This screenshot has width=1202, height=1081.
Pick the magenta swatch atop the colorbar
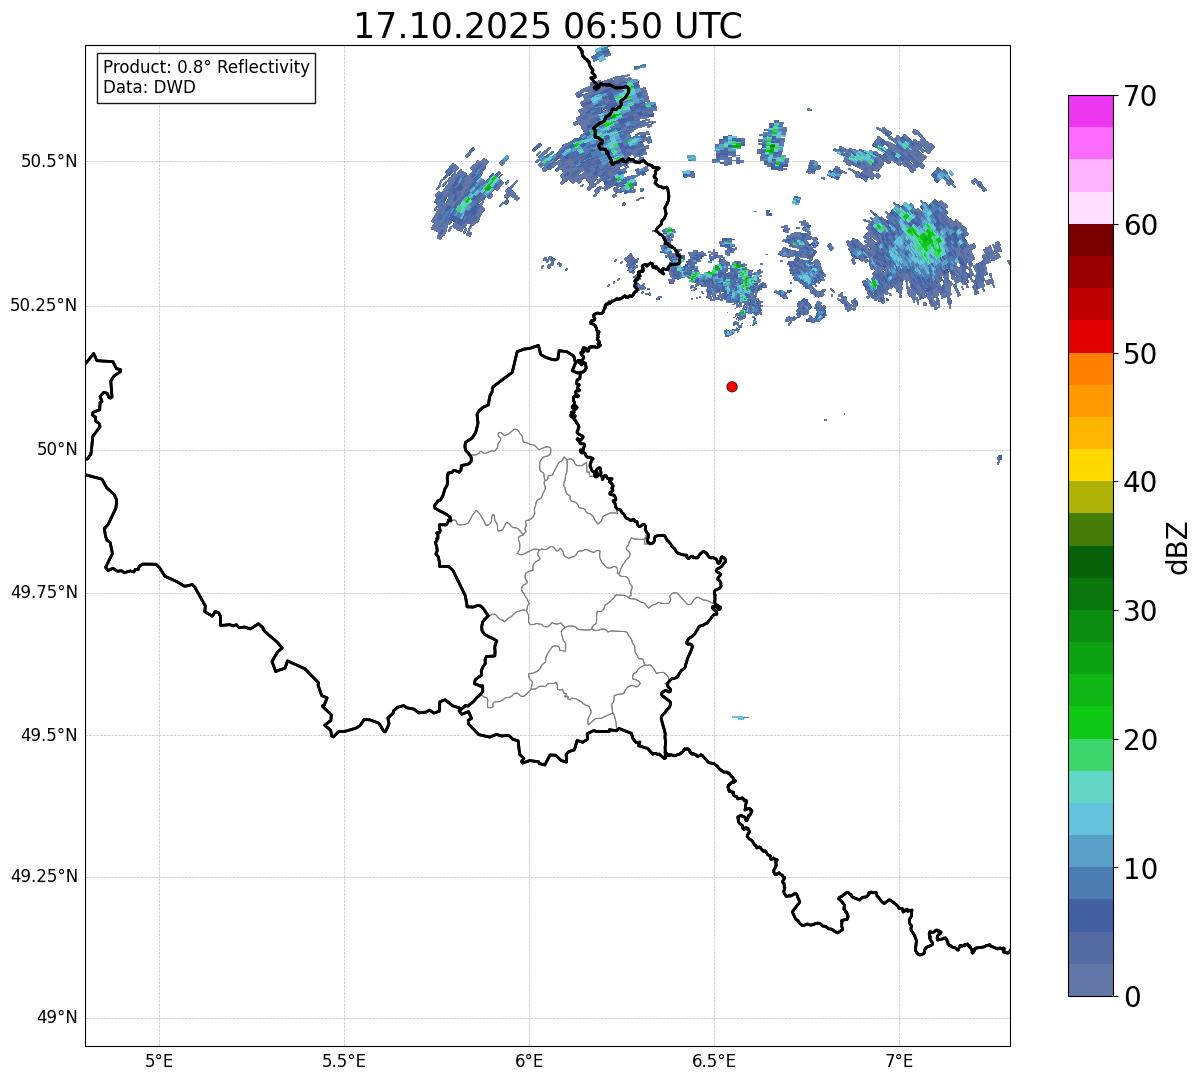pyautogui.click(x=1091, y=111)
